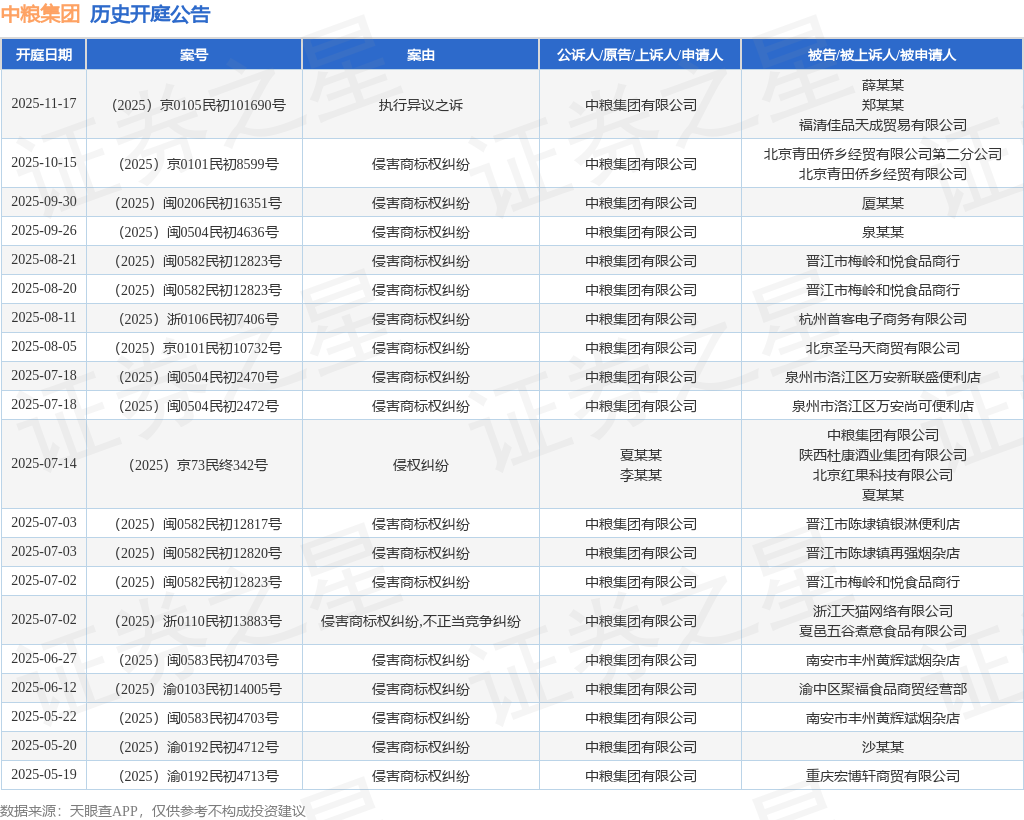The image size is (1024, 820).
Task: Click the 历史开庭公告 title text
Action: click(x=150, y=14)
